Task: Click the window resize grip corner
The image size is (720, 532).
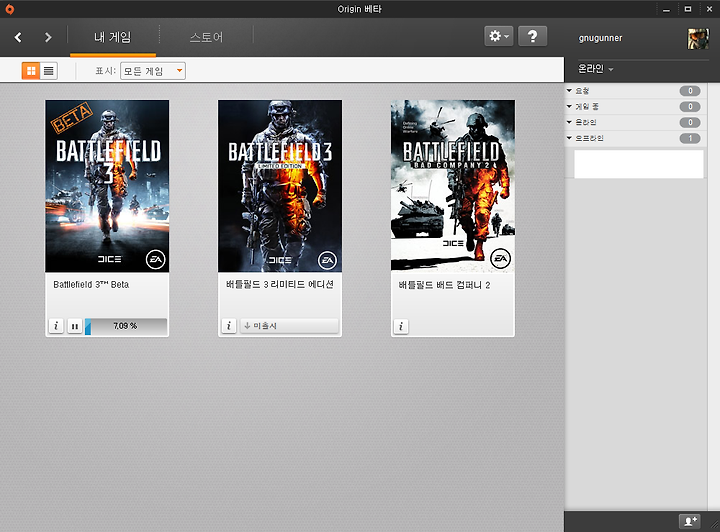Action: [x=714, y=526]
